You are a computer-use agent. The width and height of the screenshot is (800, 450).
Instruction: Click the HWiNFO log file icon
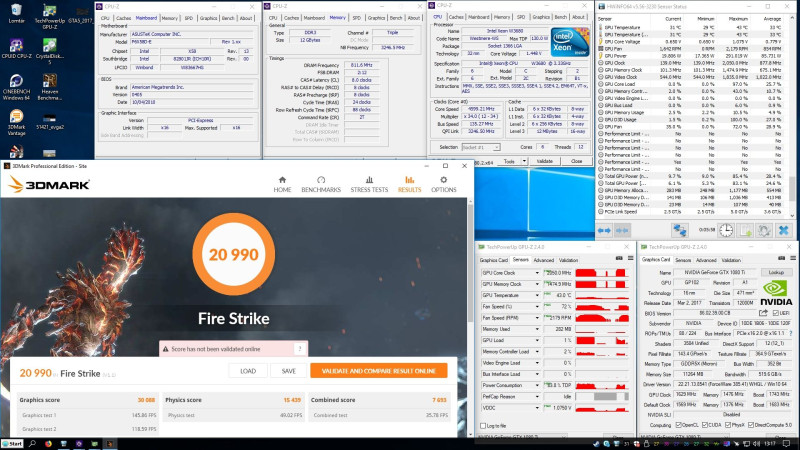pyautogui.click(x=745, y=231)
